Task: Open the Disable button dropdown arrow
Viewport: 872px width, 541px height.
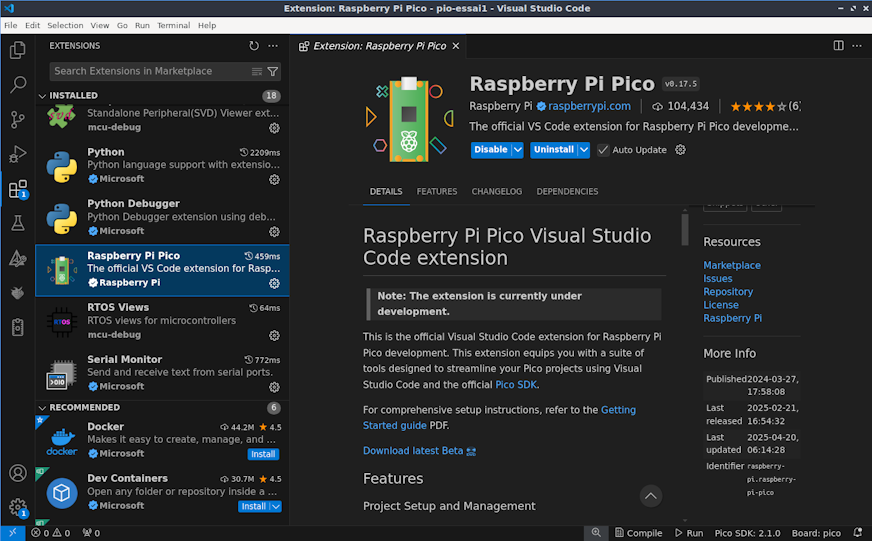Action: 518,150
